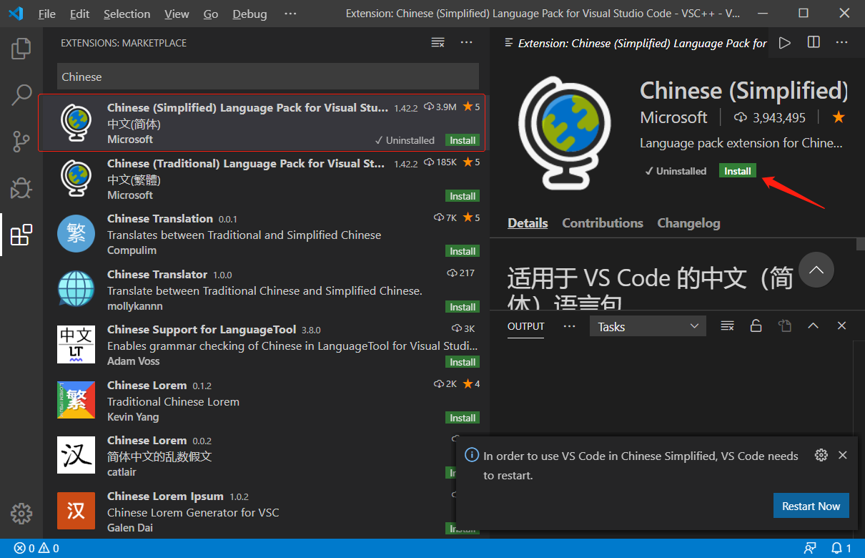The height and width of the screenshot is (558, 865).
Task: Install Chinese Translation by Compulim
Action: [x=462, y=251]
